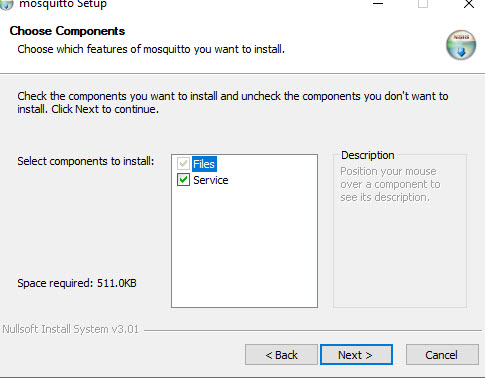Click the greyed Files component checkbox
This screenshot has height=378, width=485.
click(x=183, y=164)
